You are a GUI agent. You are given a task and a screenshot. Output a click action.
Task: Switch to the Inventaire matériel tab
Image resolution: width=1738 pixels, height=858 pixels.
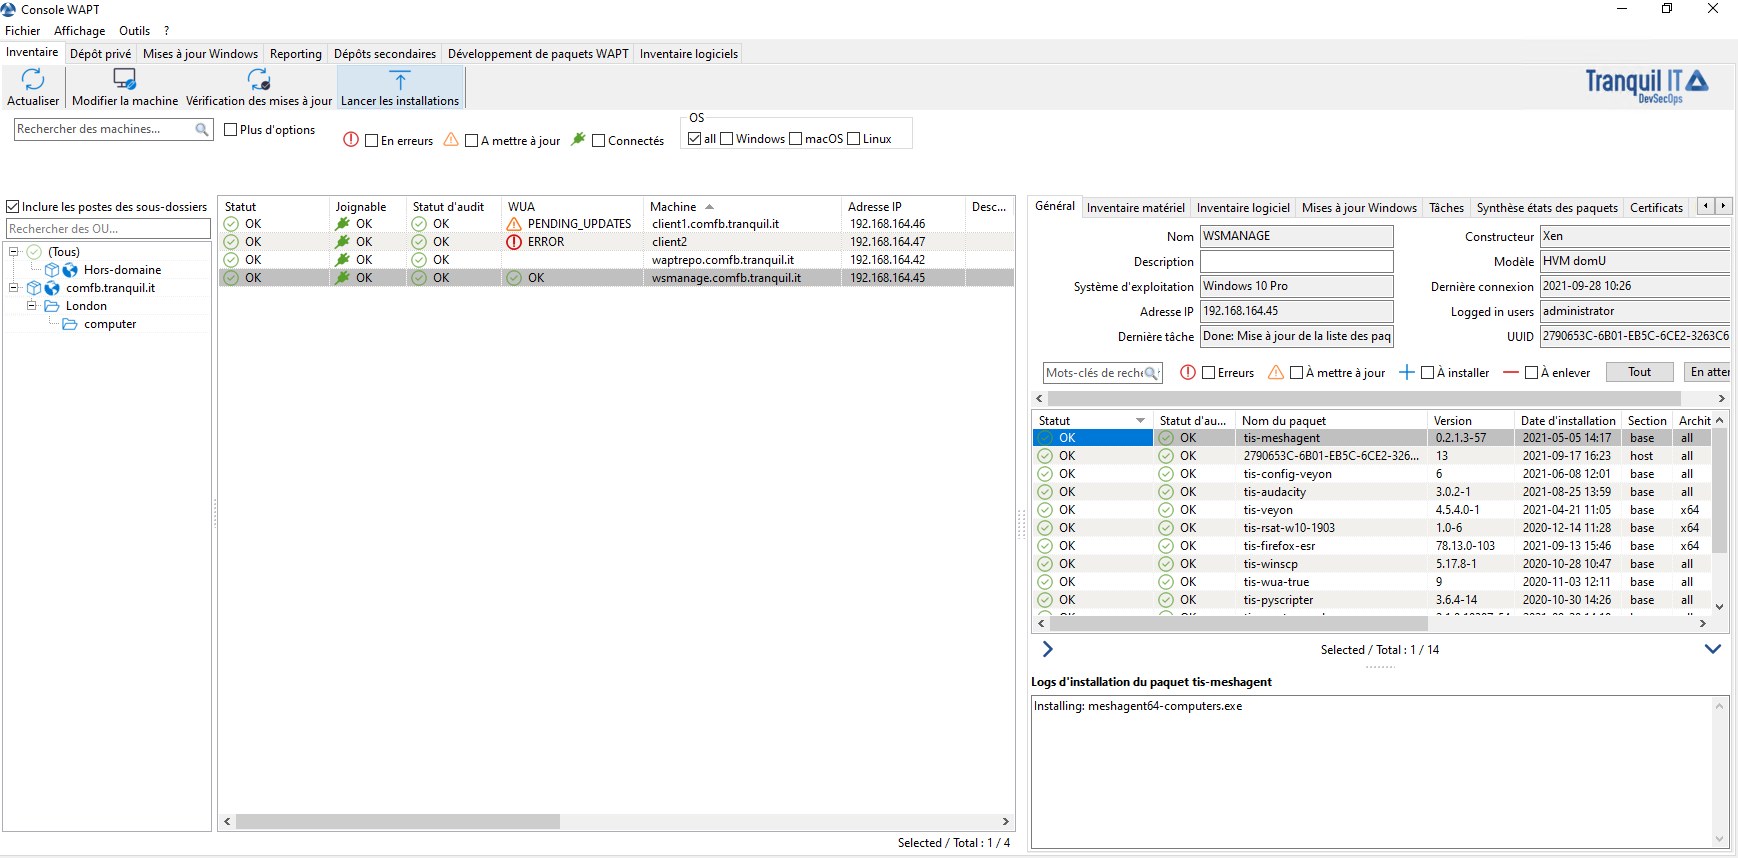1135,208
